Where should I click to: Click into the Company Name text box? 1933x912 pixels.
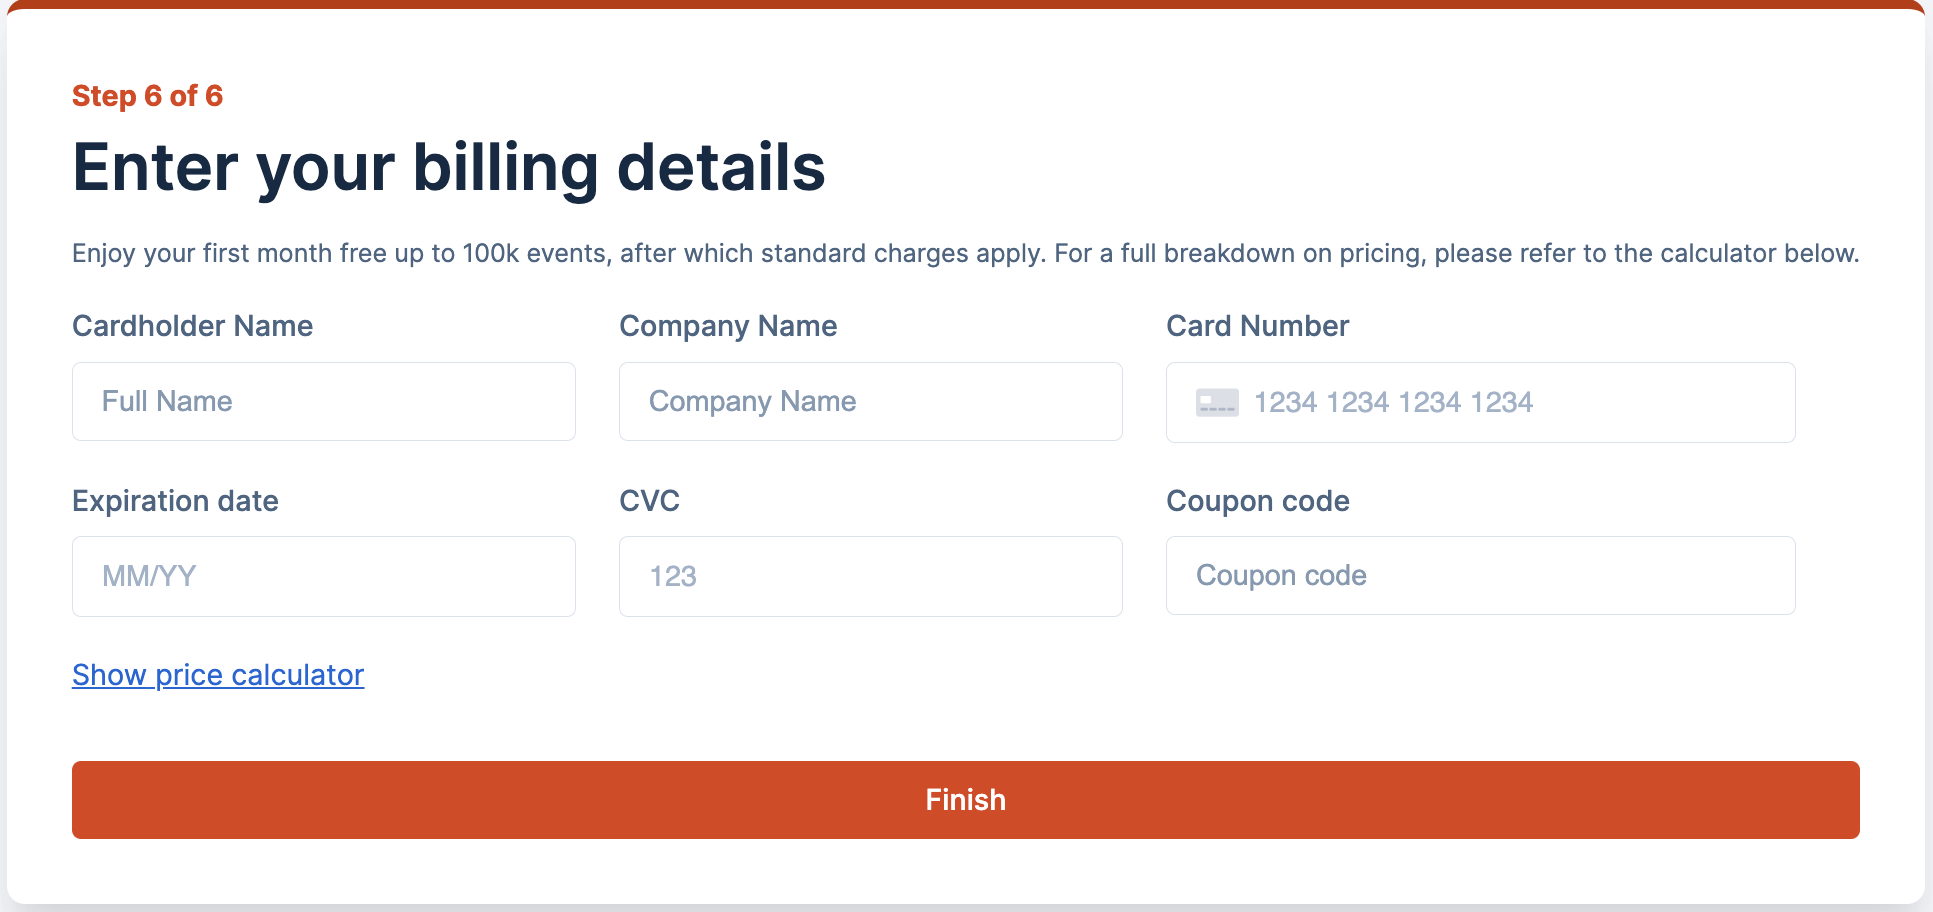click(870, 402)
